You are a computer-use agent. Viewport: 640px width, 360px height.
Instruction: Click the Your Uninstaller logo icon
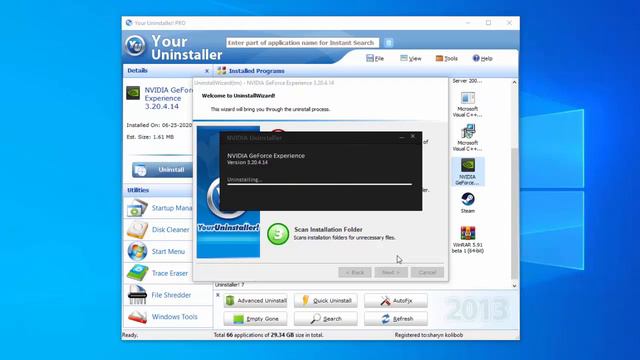pyautogui.click(x=135, y=45)
